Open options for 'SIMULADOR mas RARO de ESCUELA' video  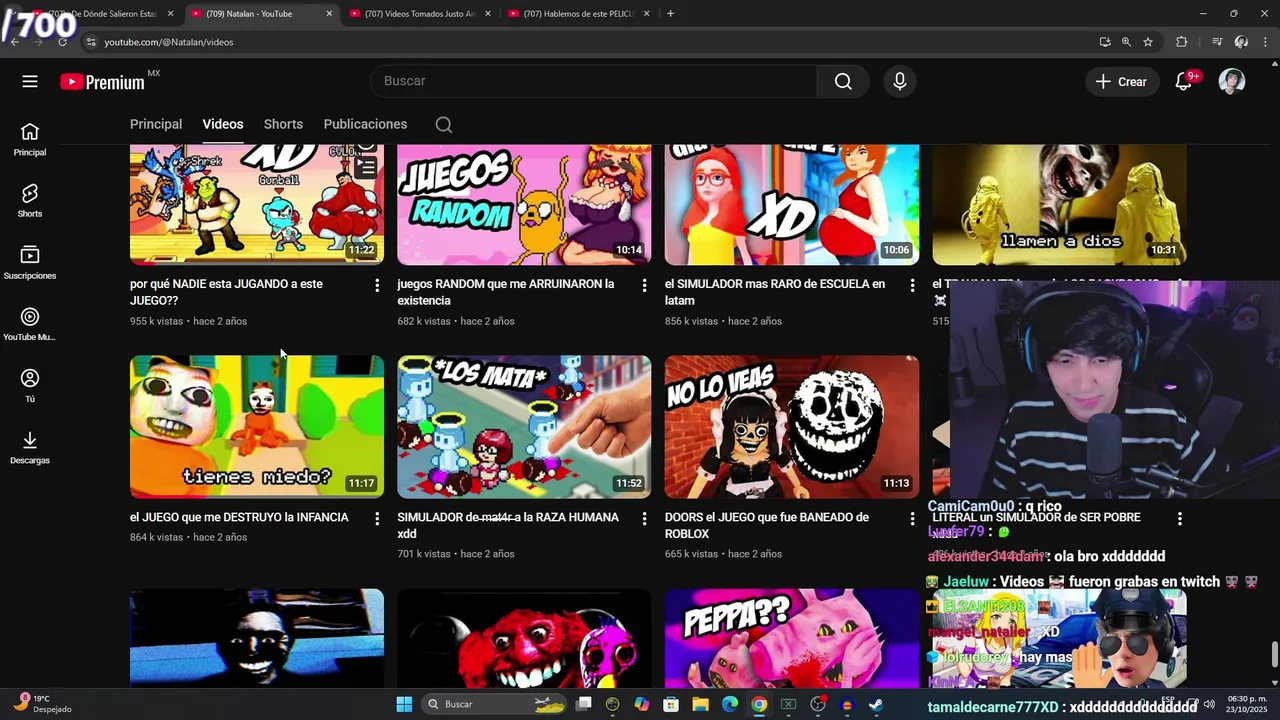pos(912,285)
